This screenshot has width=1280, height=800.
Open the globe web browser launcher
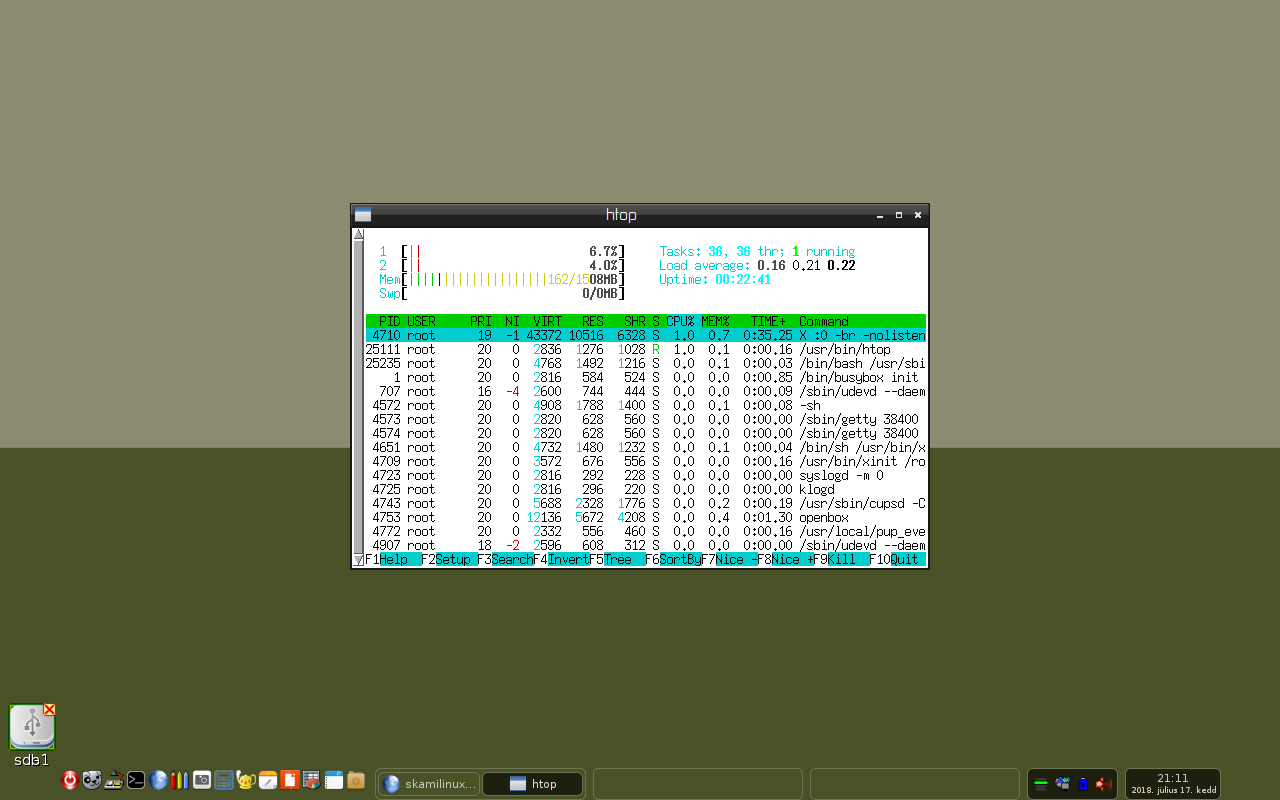pos(158,780)
